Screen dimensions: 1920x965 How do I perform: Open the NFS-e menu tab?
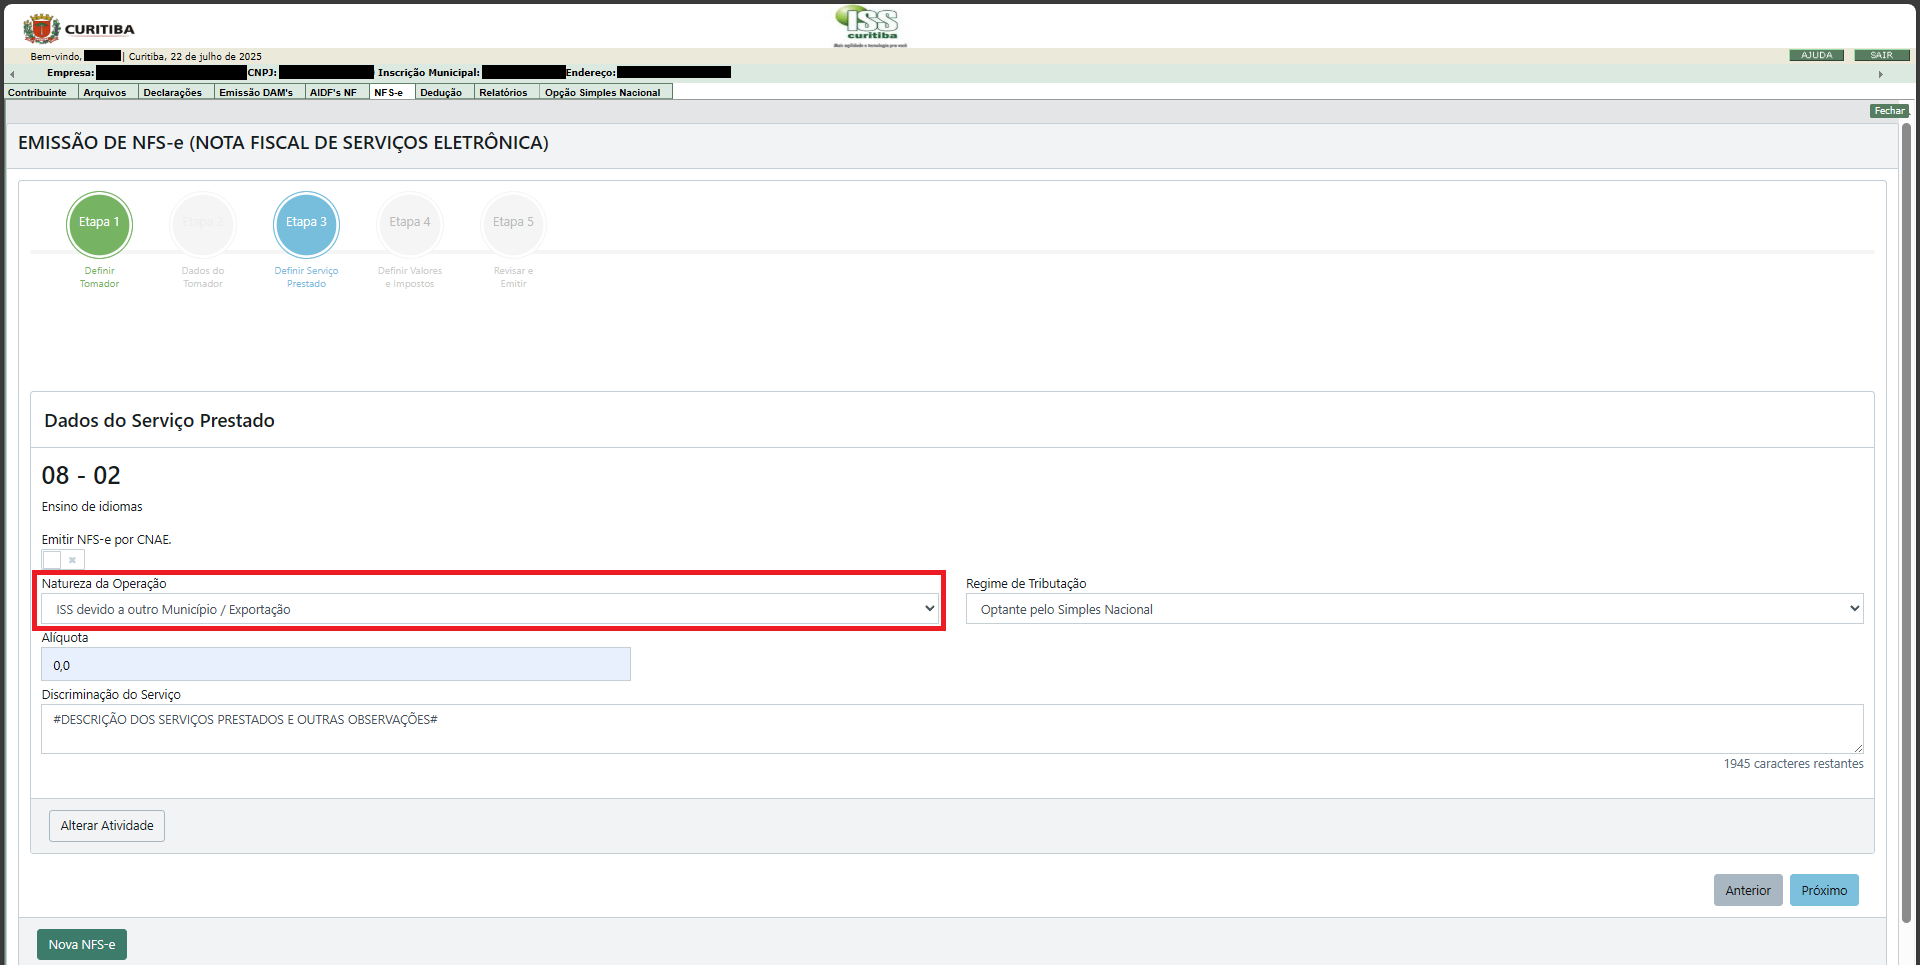coord(389,93)
